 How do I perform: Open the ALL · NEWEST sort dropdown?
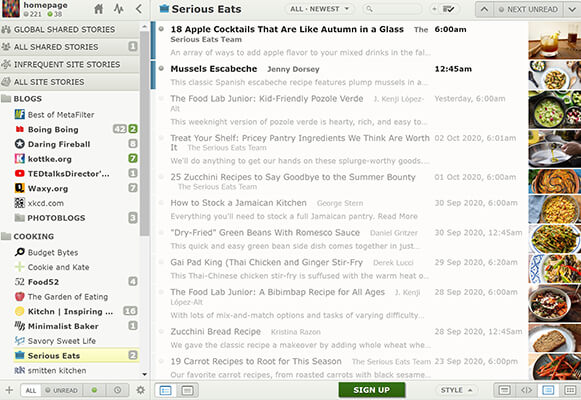point(319,9)
